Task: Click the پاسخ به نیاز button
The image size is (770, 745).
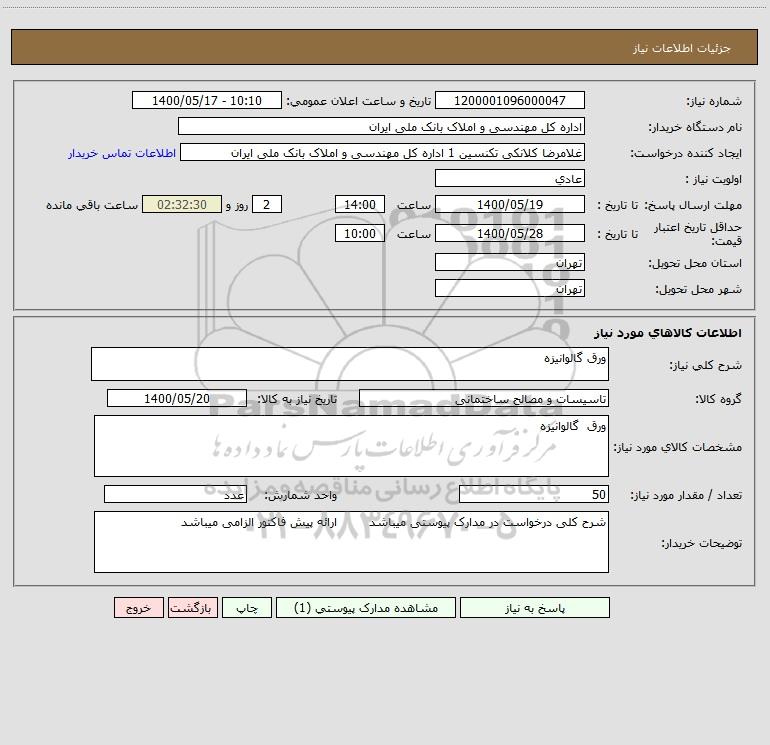Action: 535,607
